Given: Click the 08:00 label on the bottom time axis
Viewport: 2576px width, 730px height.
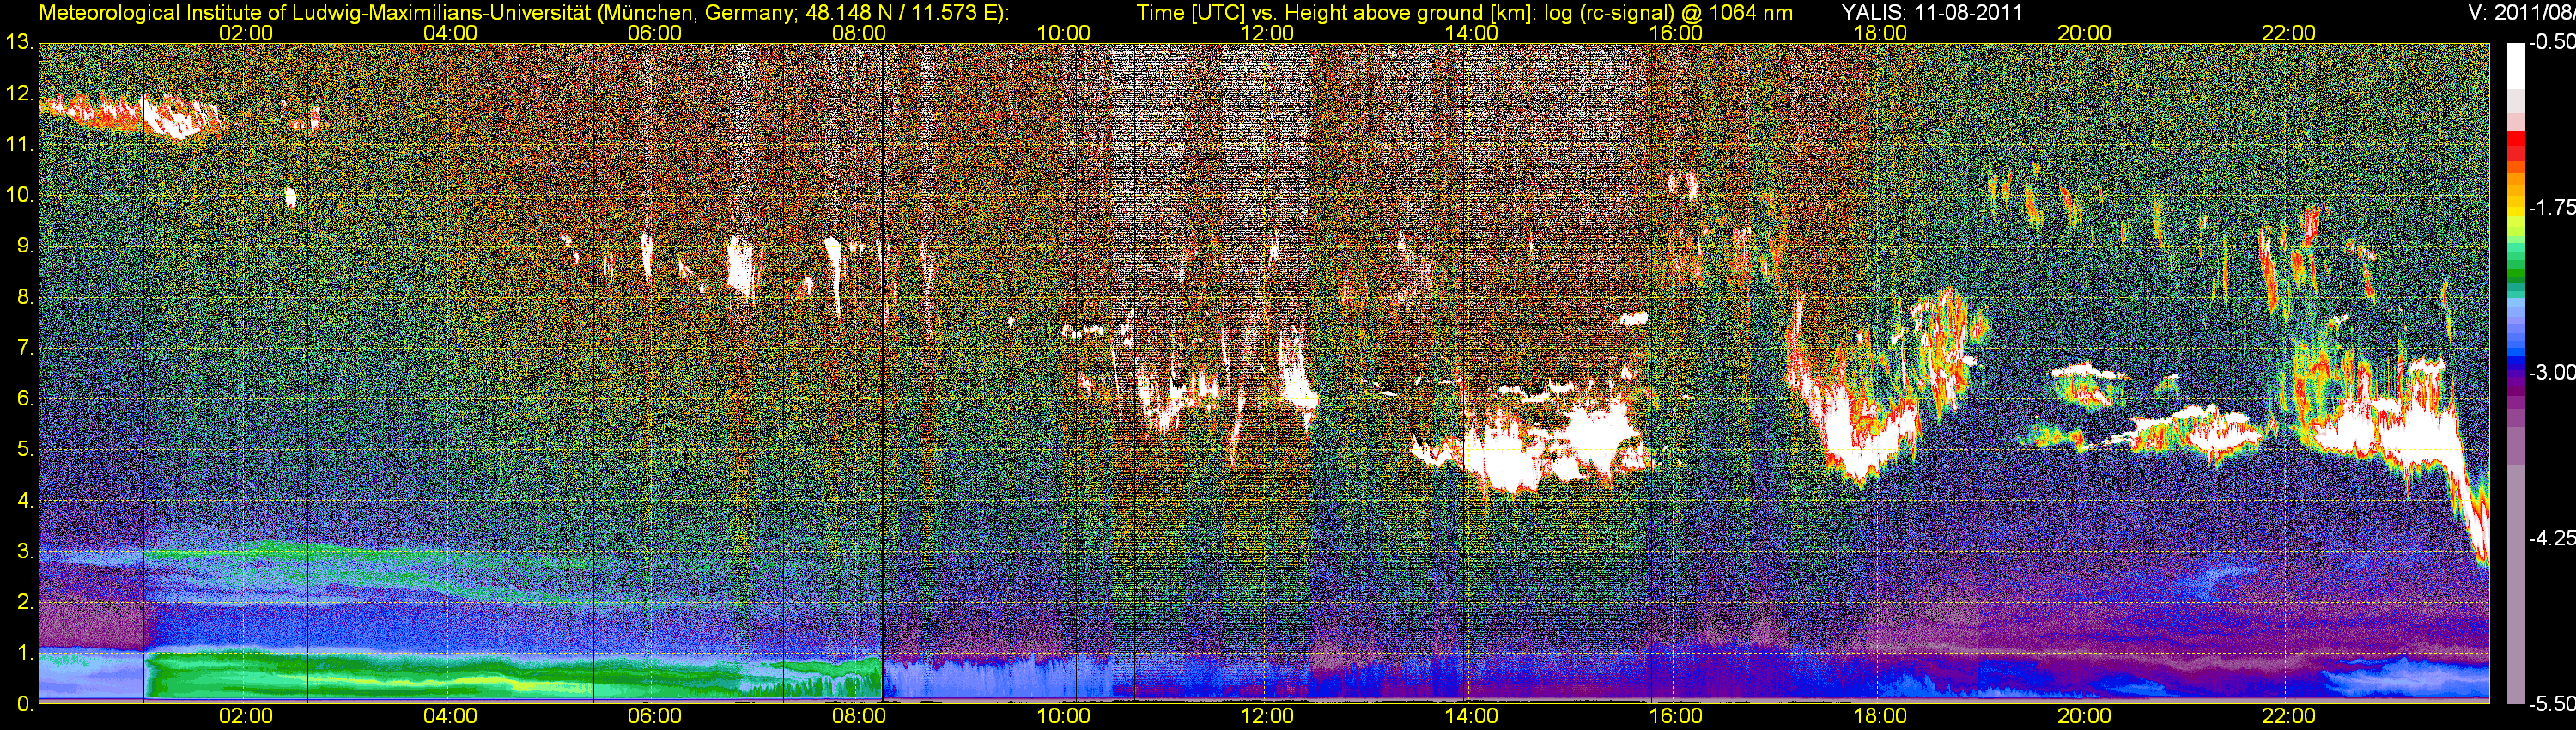Looking at the screenshot, I should [x=858, y=716].
